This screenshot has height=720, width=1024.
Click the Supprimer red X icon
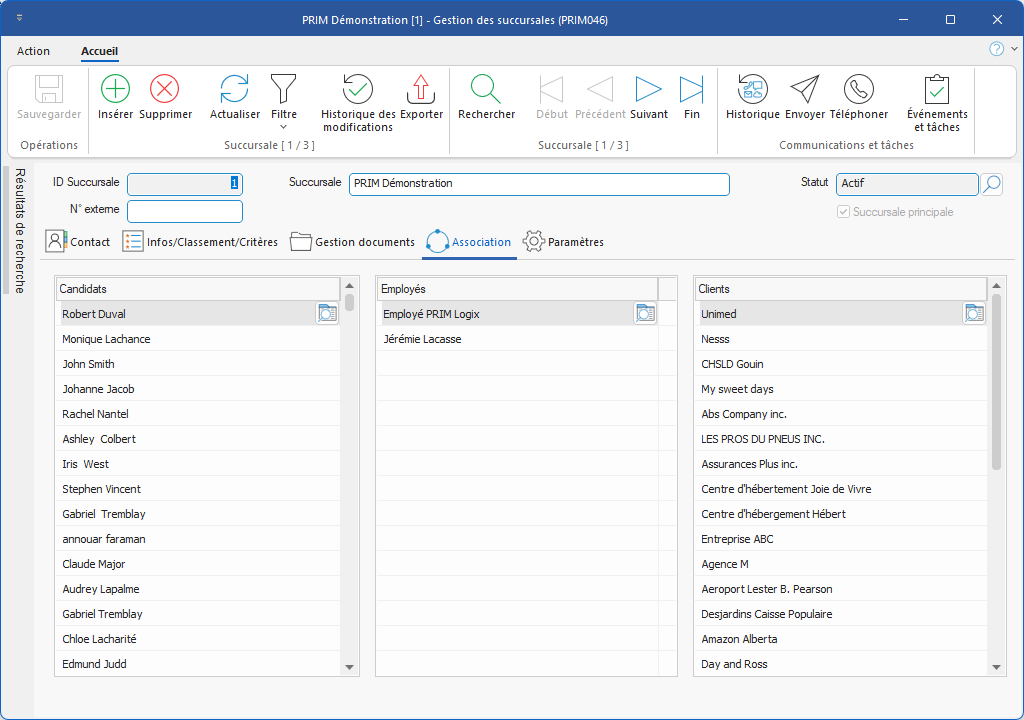165,90
